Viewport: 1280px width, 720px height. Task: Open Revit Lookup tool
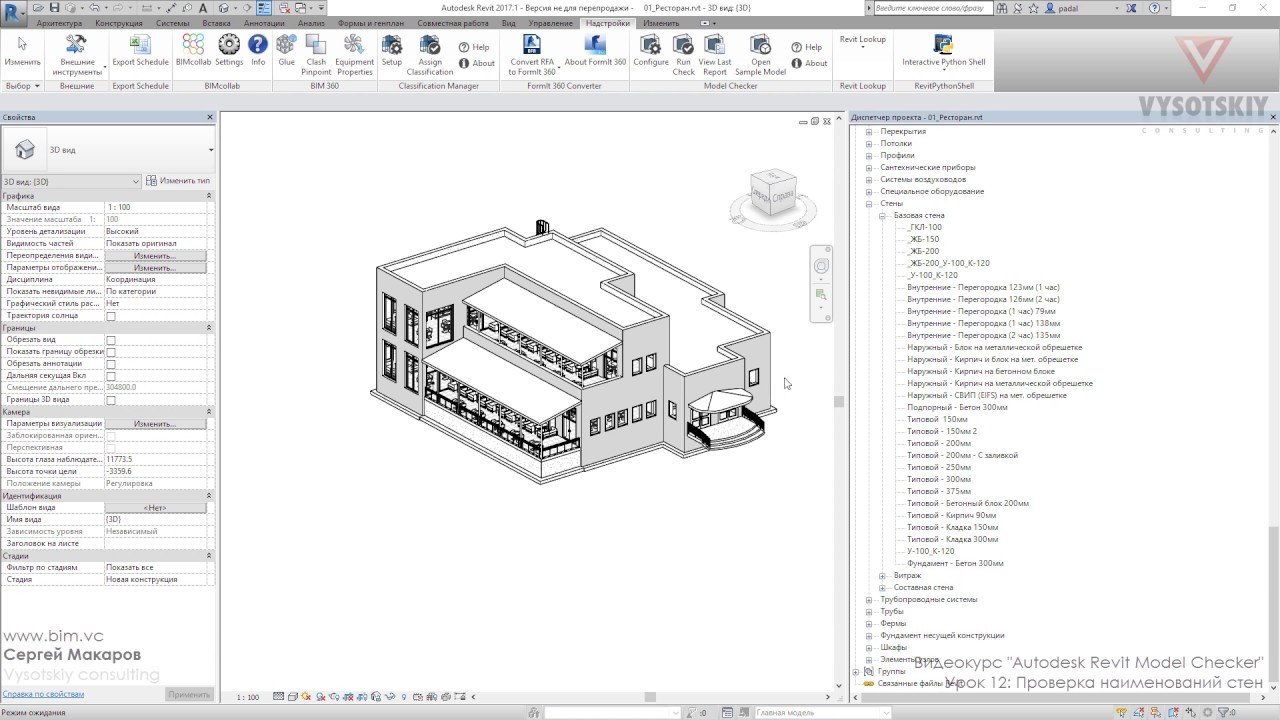863,40
